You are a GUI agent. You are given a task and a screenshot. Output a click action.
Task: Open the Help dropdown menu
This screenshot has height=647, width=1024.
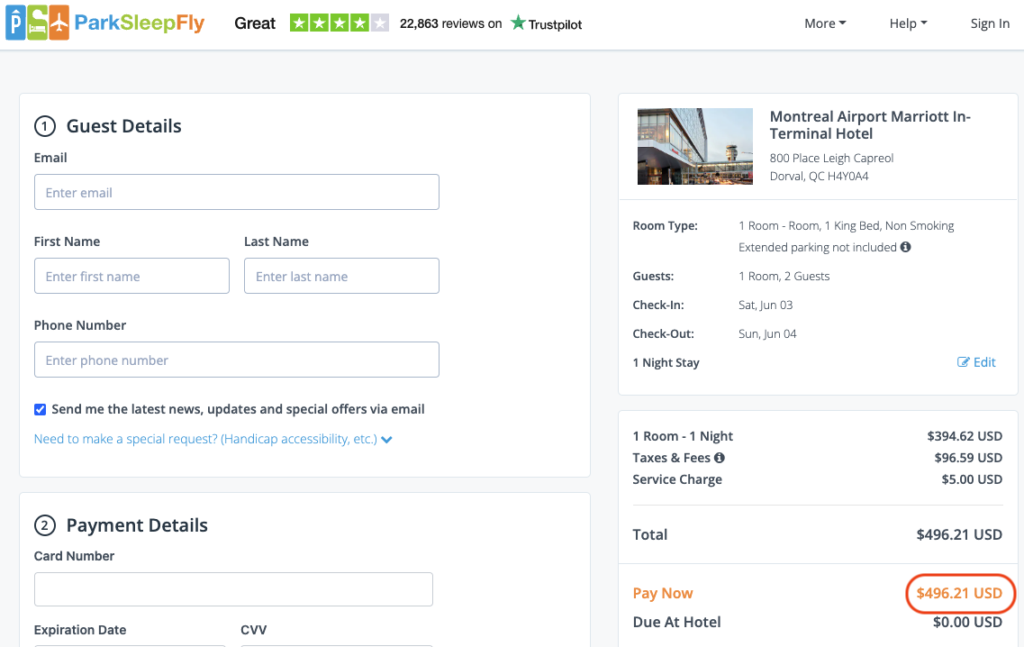click(908, 24)
